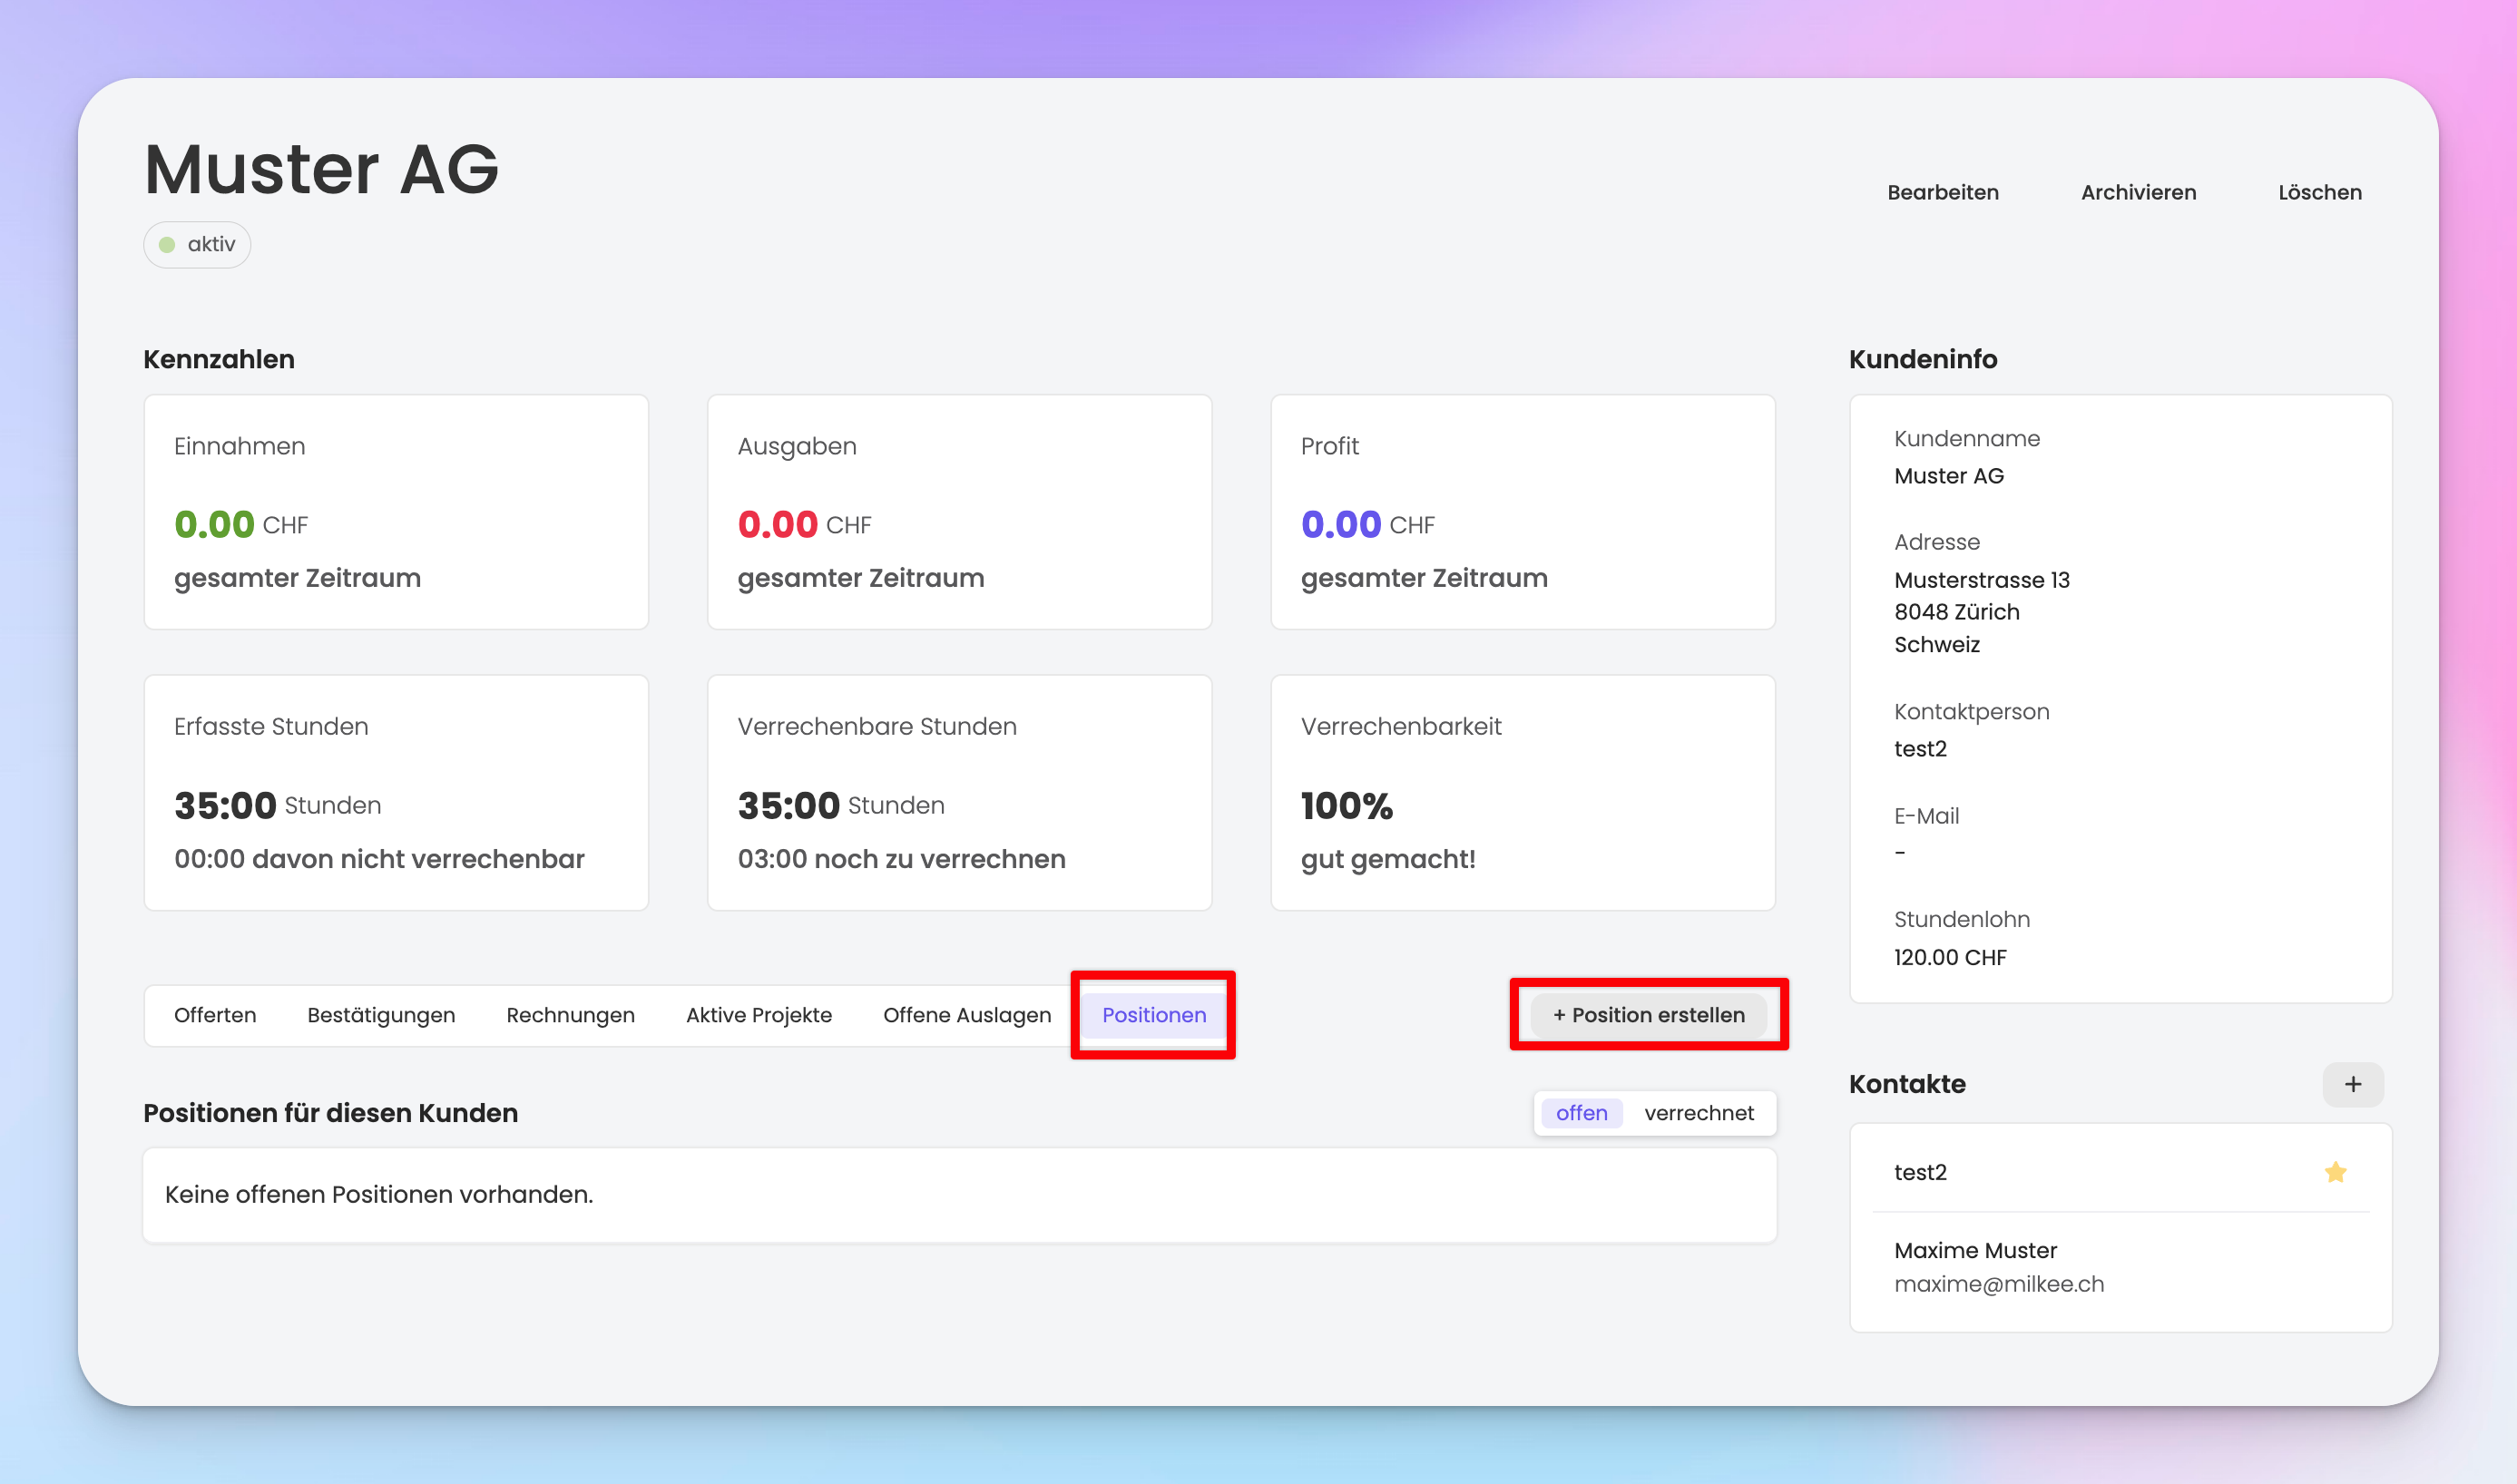Click the Einnahmen statistic card
The image size is (2517, 1484).
396,512
